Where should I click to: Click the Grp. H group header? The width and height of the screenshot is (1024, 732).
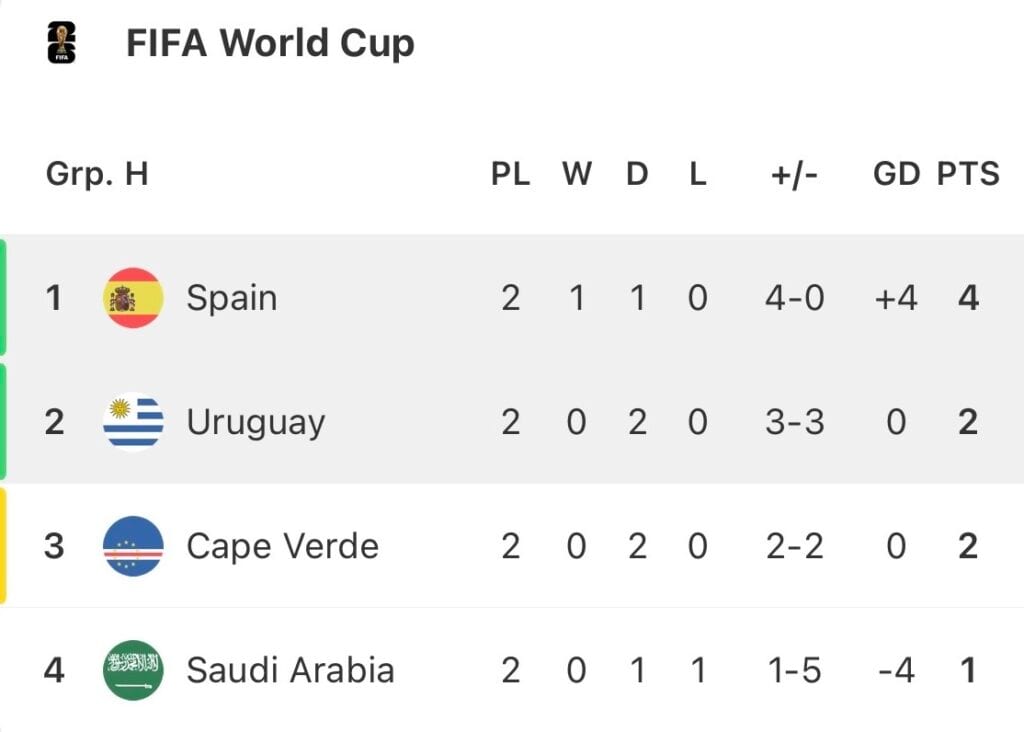click(97, 174)
